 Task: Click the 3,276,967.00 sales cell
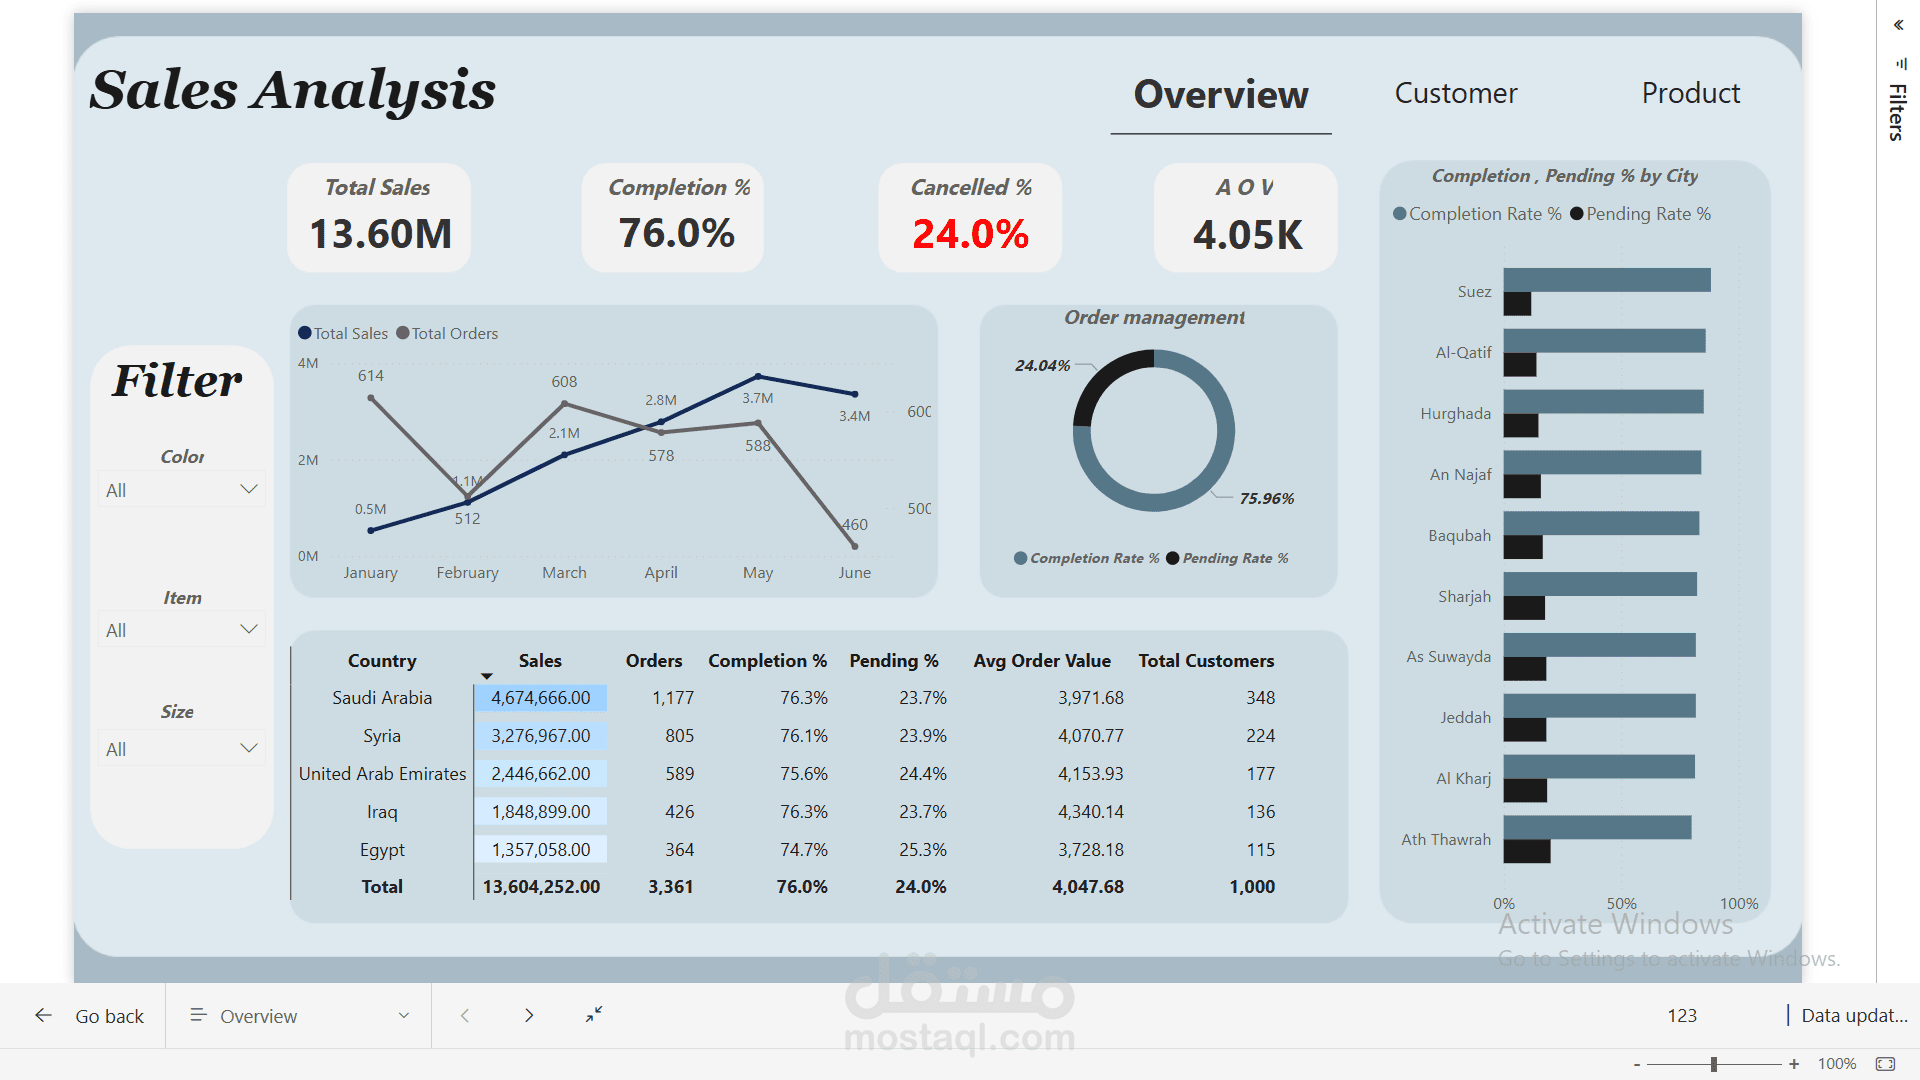(541, 736)
